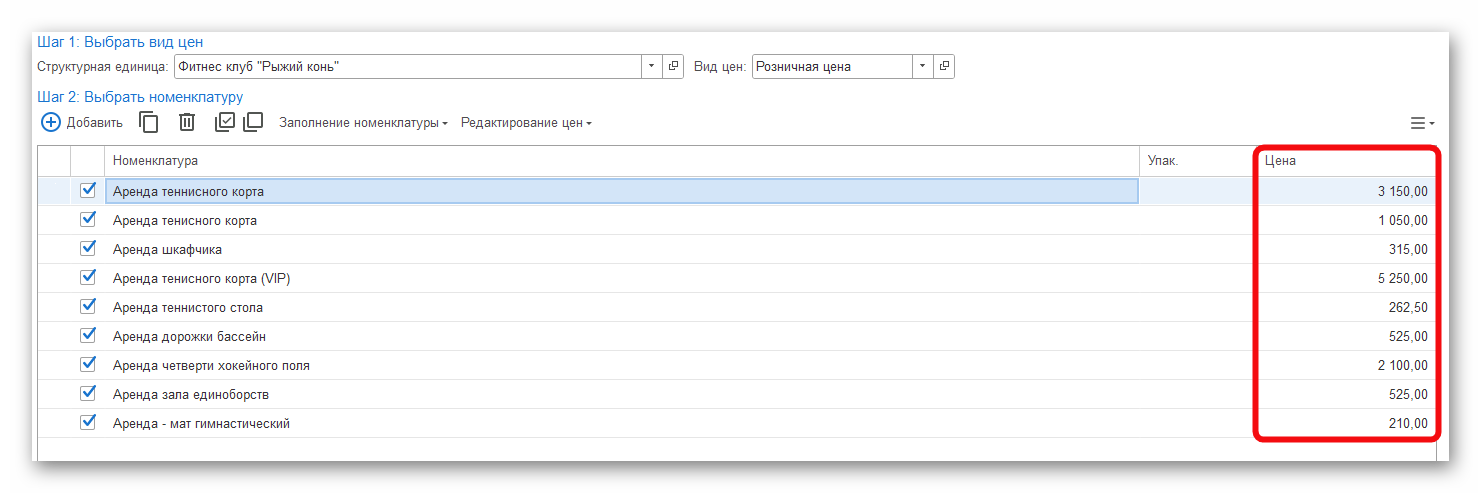Expand the Структурная единица dropdown arrow

(x=651, y=67)
